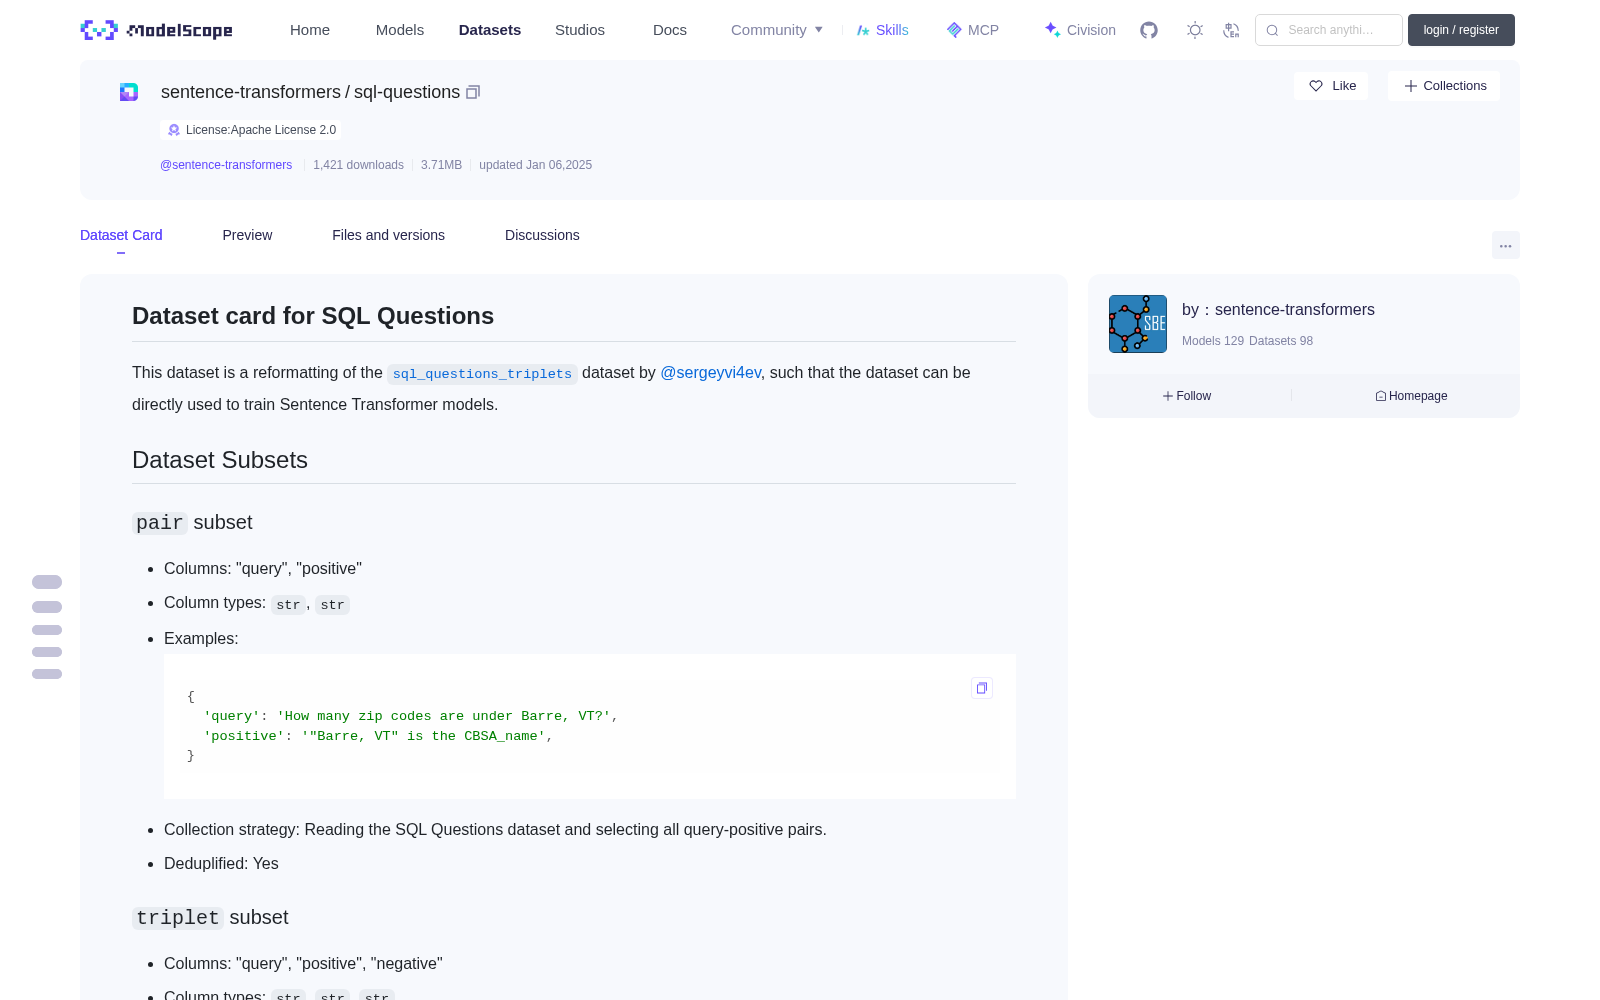Open the three-dots more options menu
This screenshot has width=1600, height=1000.
[x=1506, y=245]
